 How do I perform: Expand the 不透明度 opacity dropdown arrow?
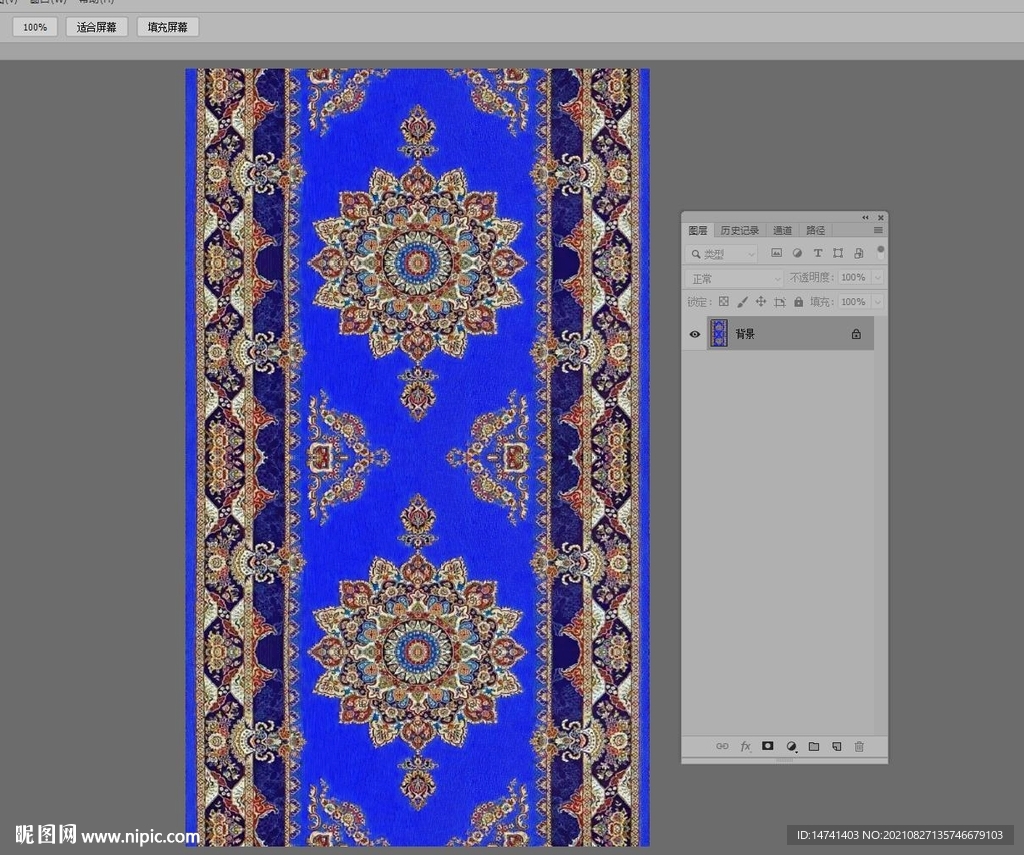(877, 278)
